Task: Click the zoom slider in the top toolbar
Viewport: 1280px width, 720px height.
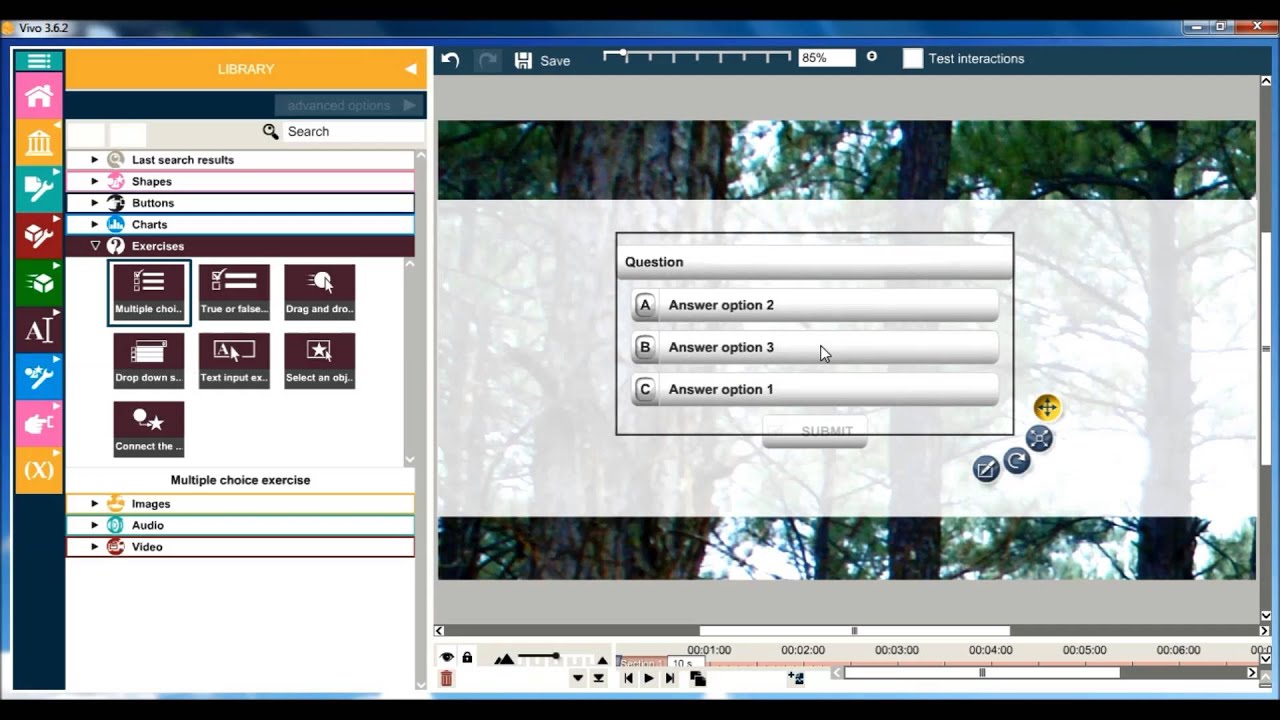Action: [x=697, y=56]
